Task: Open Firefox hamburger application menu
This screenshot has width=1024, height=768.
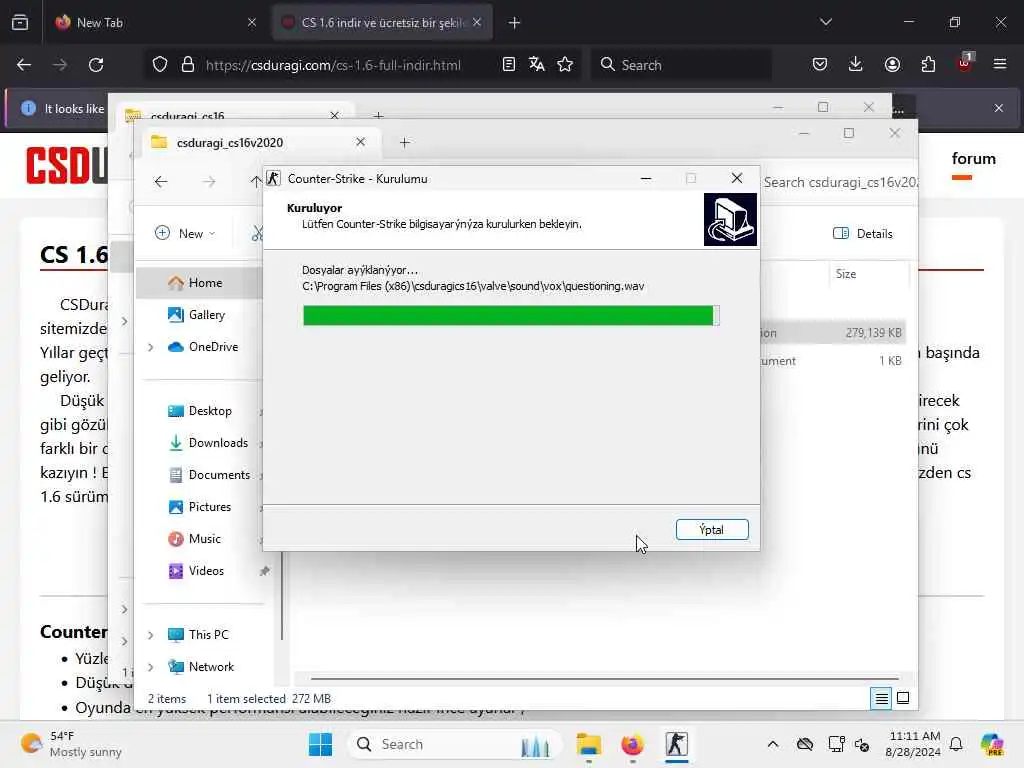Action: point(1000,64)
